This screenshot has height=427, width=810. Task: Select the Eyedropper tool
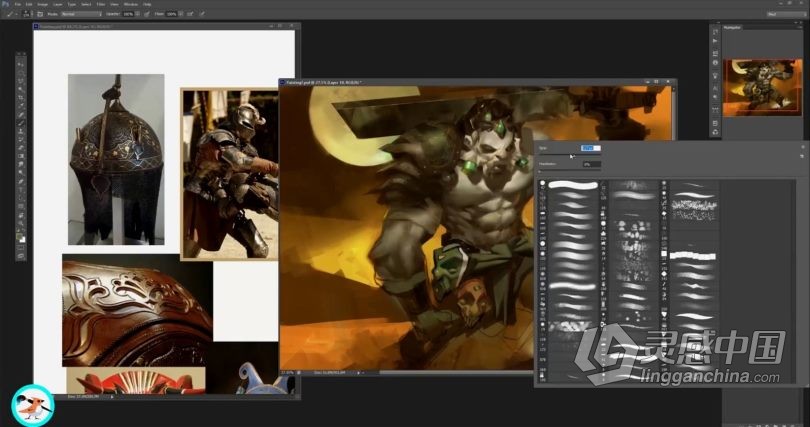click(x=21, y=105)
